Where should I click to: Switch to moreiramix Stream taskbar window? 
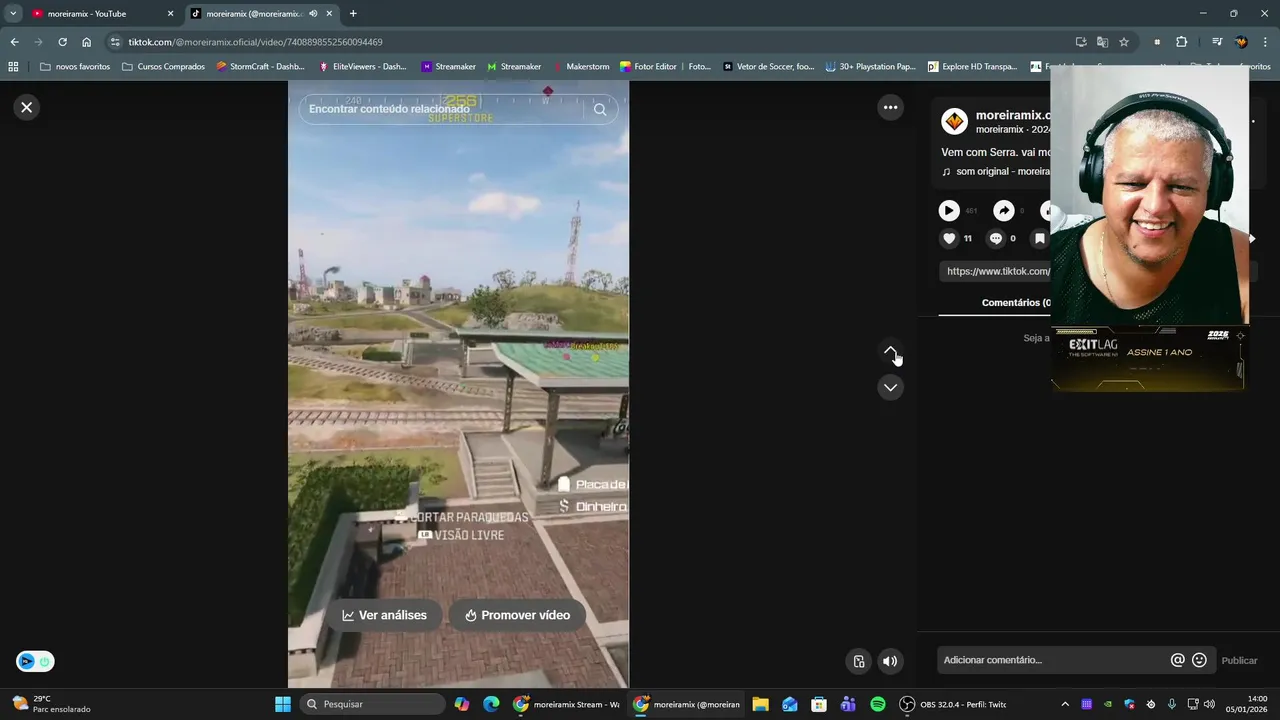pyautogui.click(x=567, y=704)
